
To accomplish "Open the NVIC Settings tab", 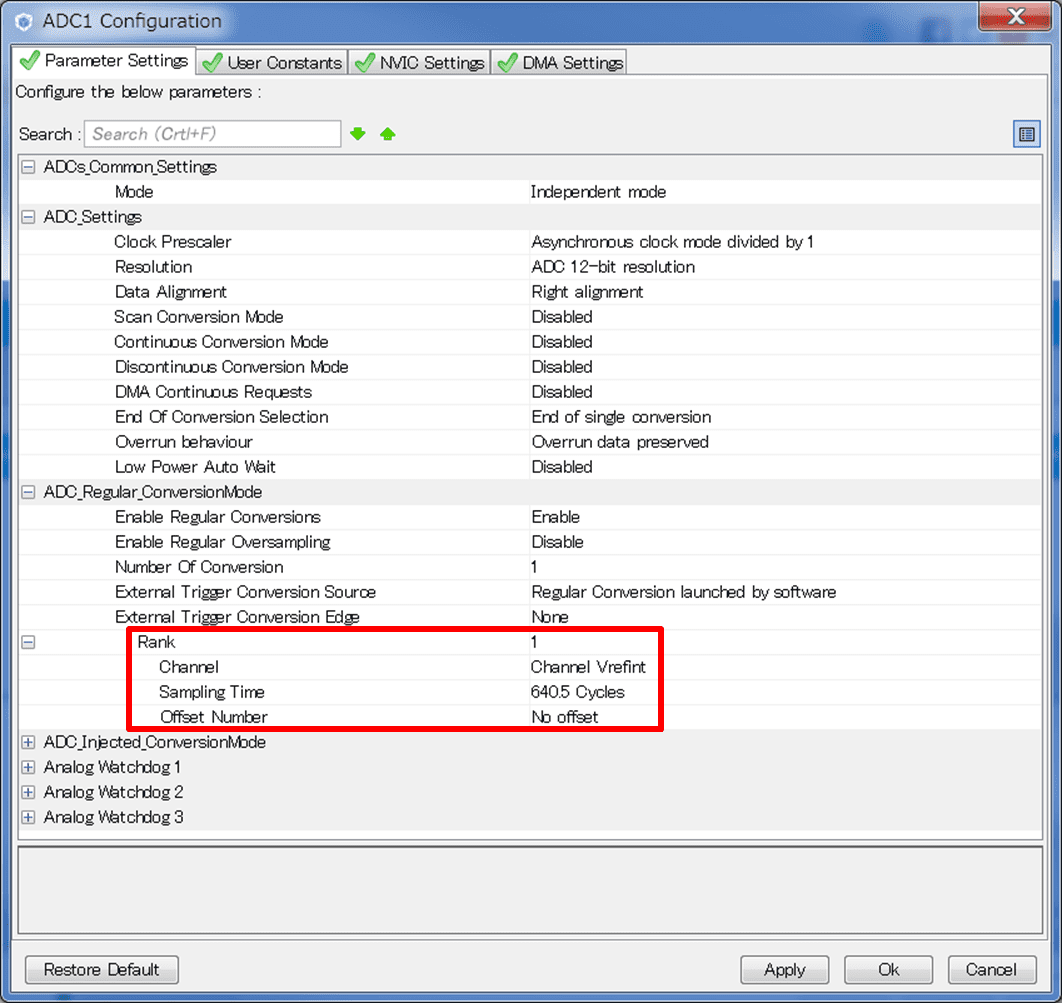I will (x=421, y=63).
